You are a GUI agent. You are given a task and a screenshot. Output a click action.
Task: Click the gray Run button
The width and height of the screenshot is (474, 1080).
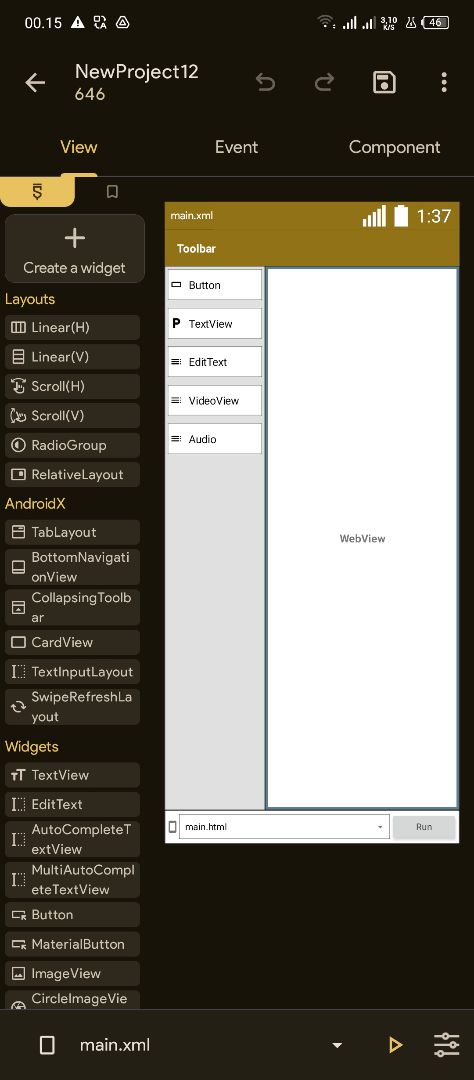pyautogui.click(x=424, y=827)
